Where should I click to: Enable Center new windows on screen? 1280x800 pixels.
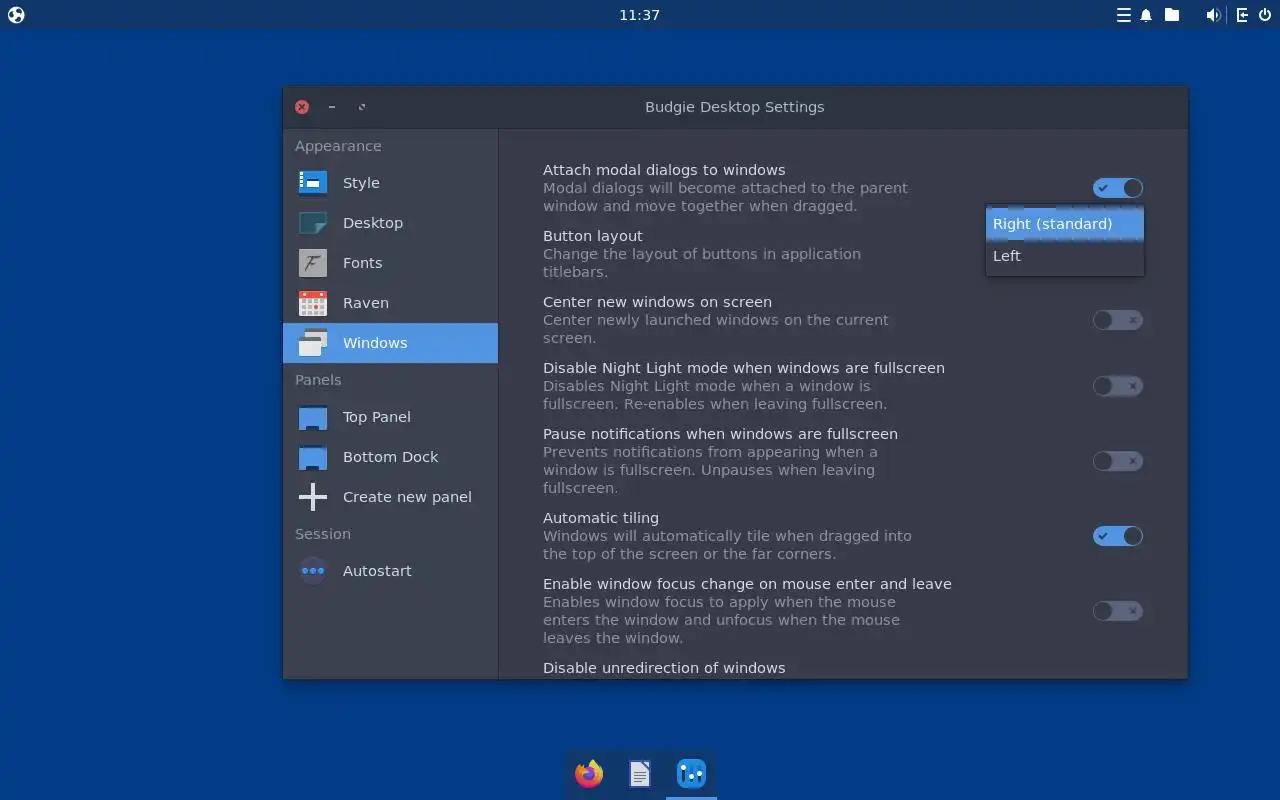coord(1118,320)
